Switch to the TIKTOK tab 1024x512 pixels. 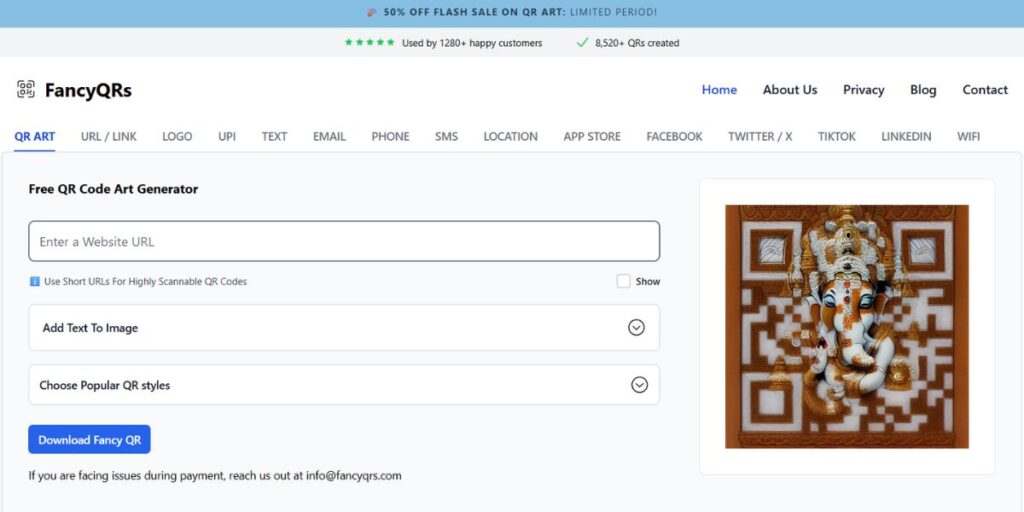click(x=837, y=136)
